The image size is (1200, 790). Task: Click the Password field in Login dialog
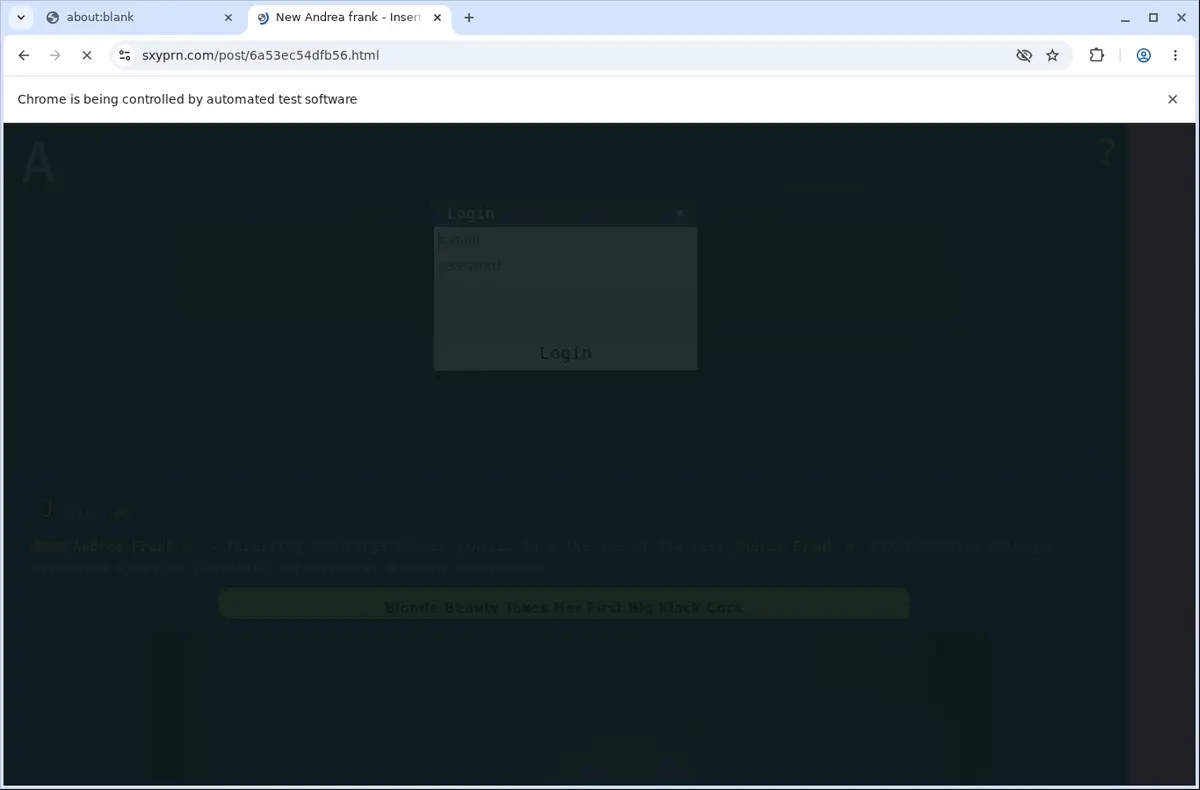(565, 266)
